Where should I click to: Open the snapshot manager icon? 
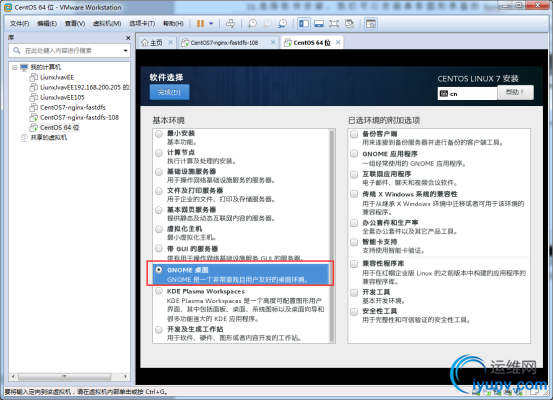tap(282, 24)
